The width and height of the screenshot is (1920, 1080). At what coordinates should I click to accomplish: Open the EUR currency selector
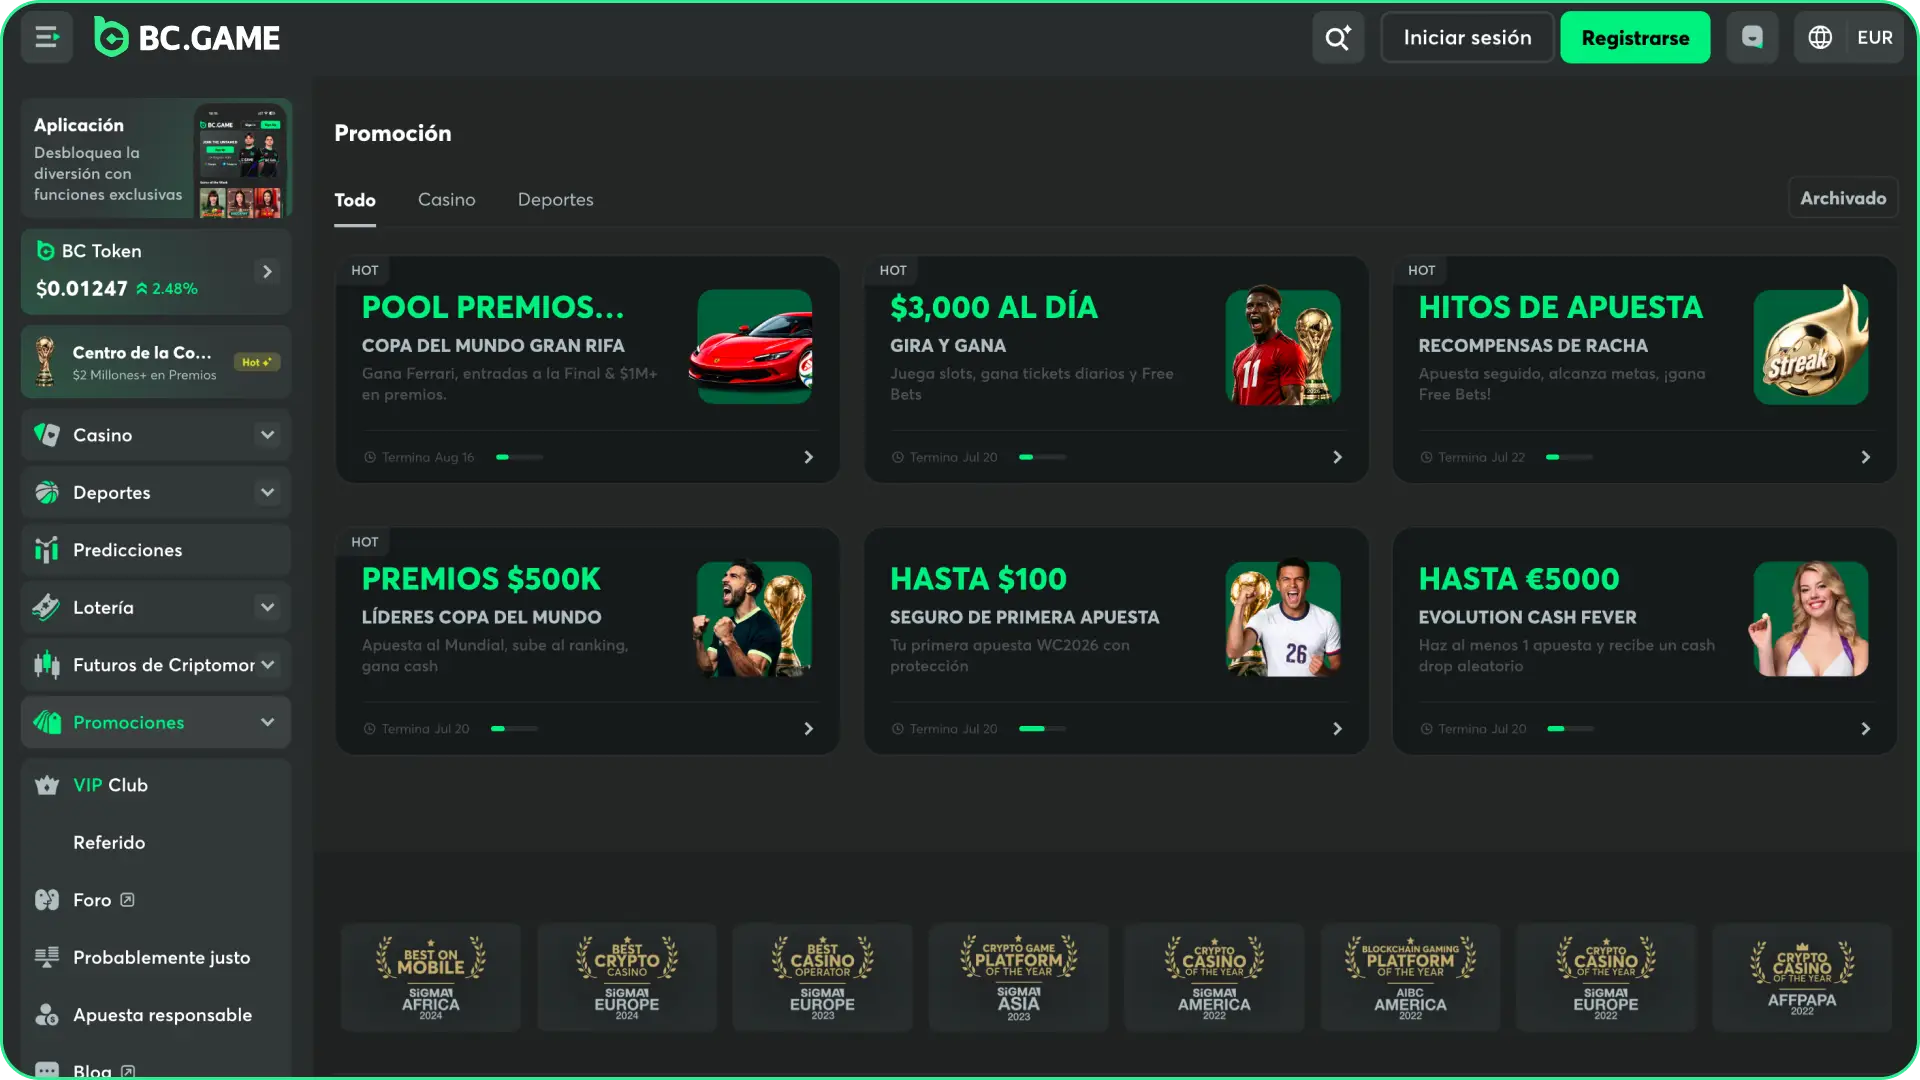pyautogui.click(x=1874, y=38)
